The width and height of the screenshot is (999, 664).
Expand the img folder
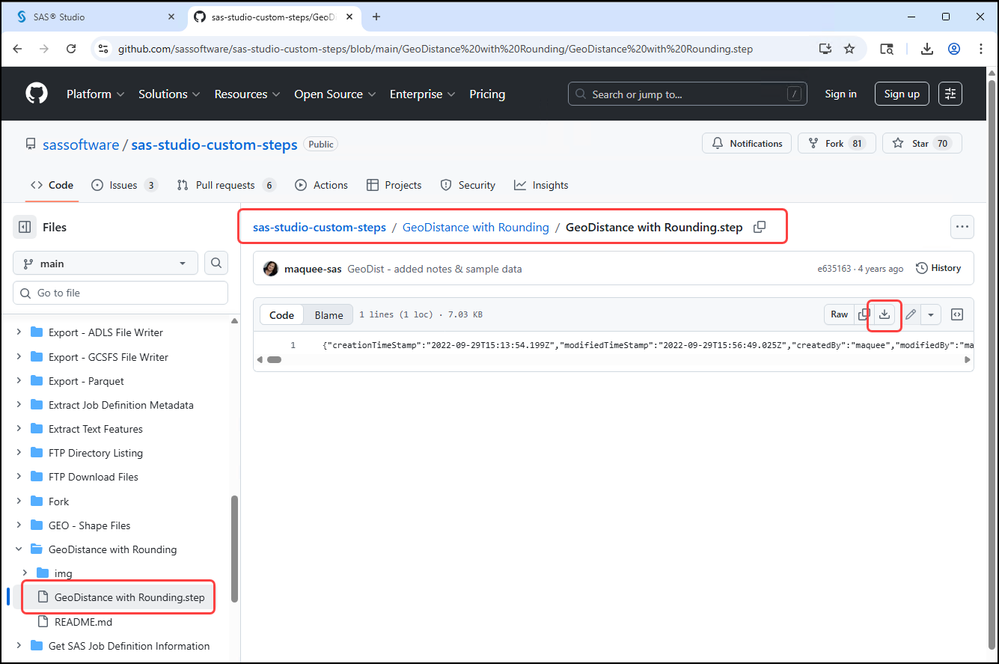click(x=25, y=573)
